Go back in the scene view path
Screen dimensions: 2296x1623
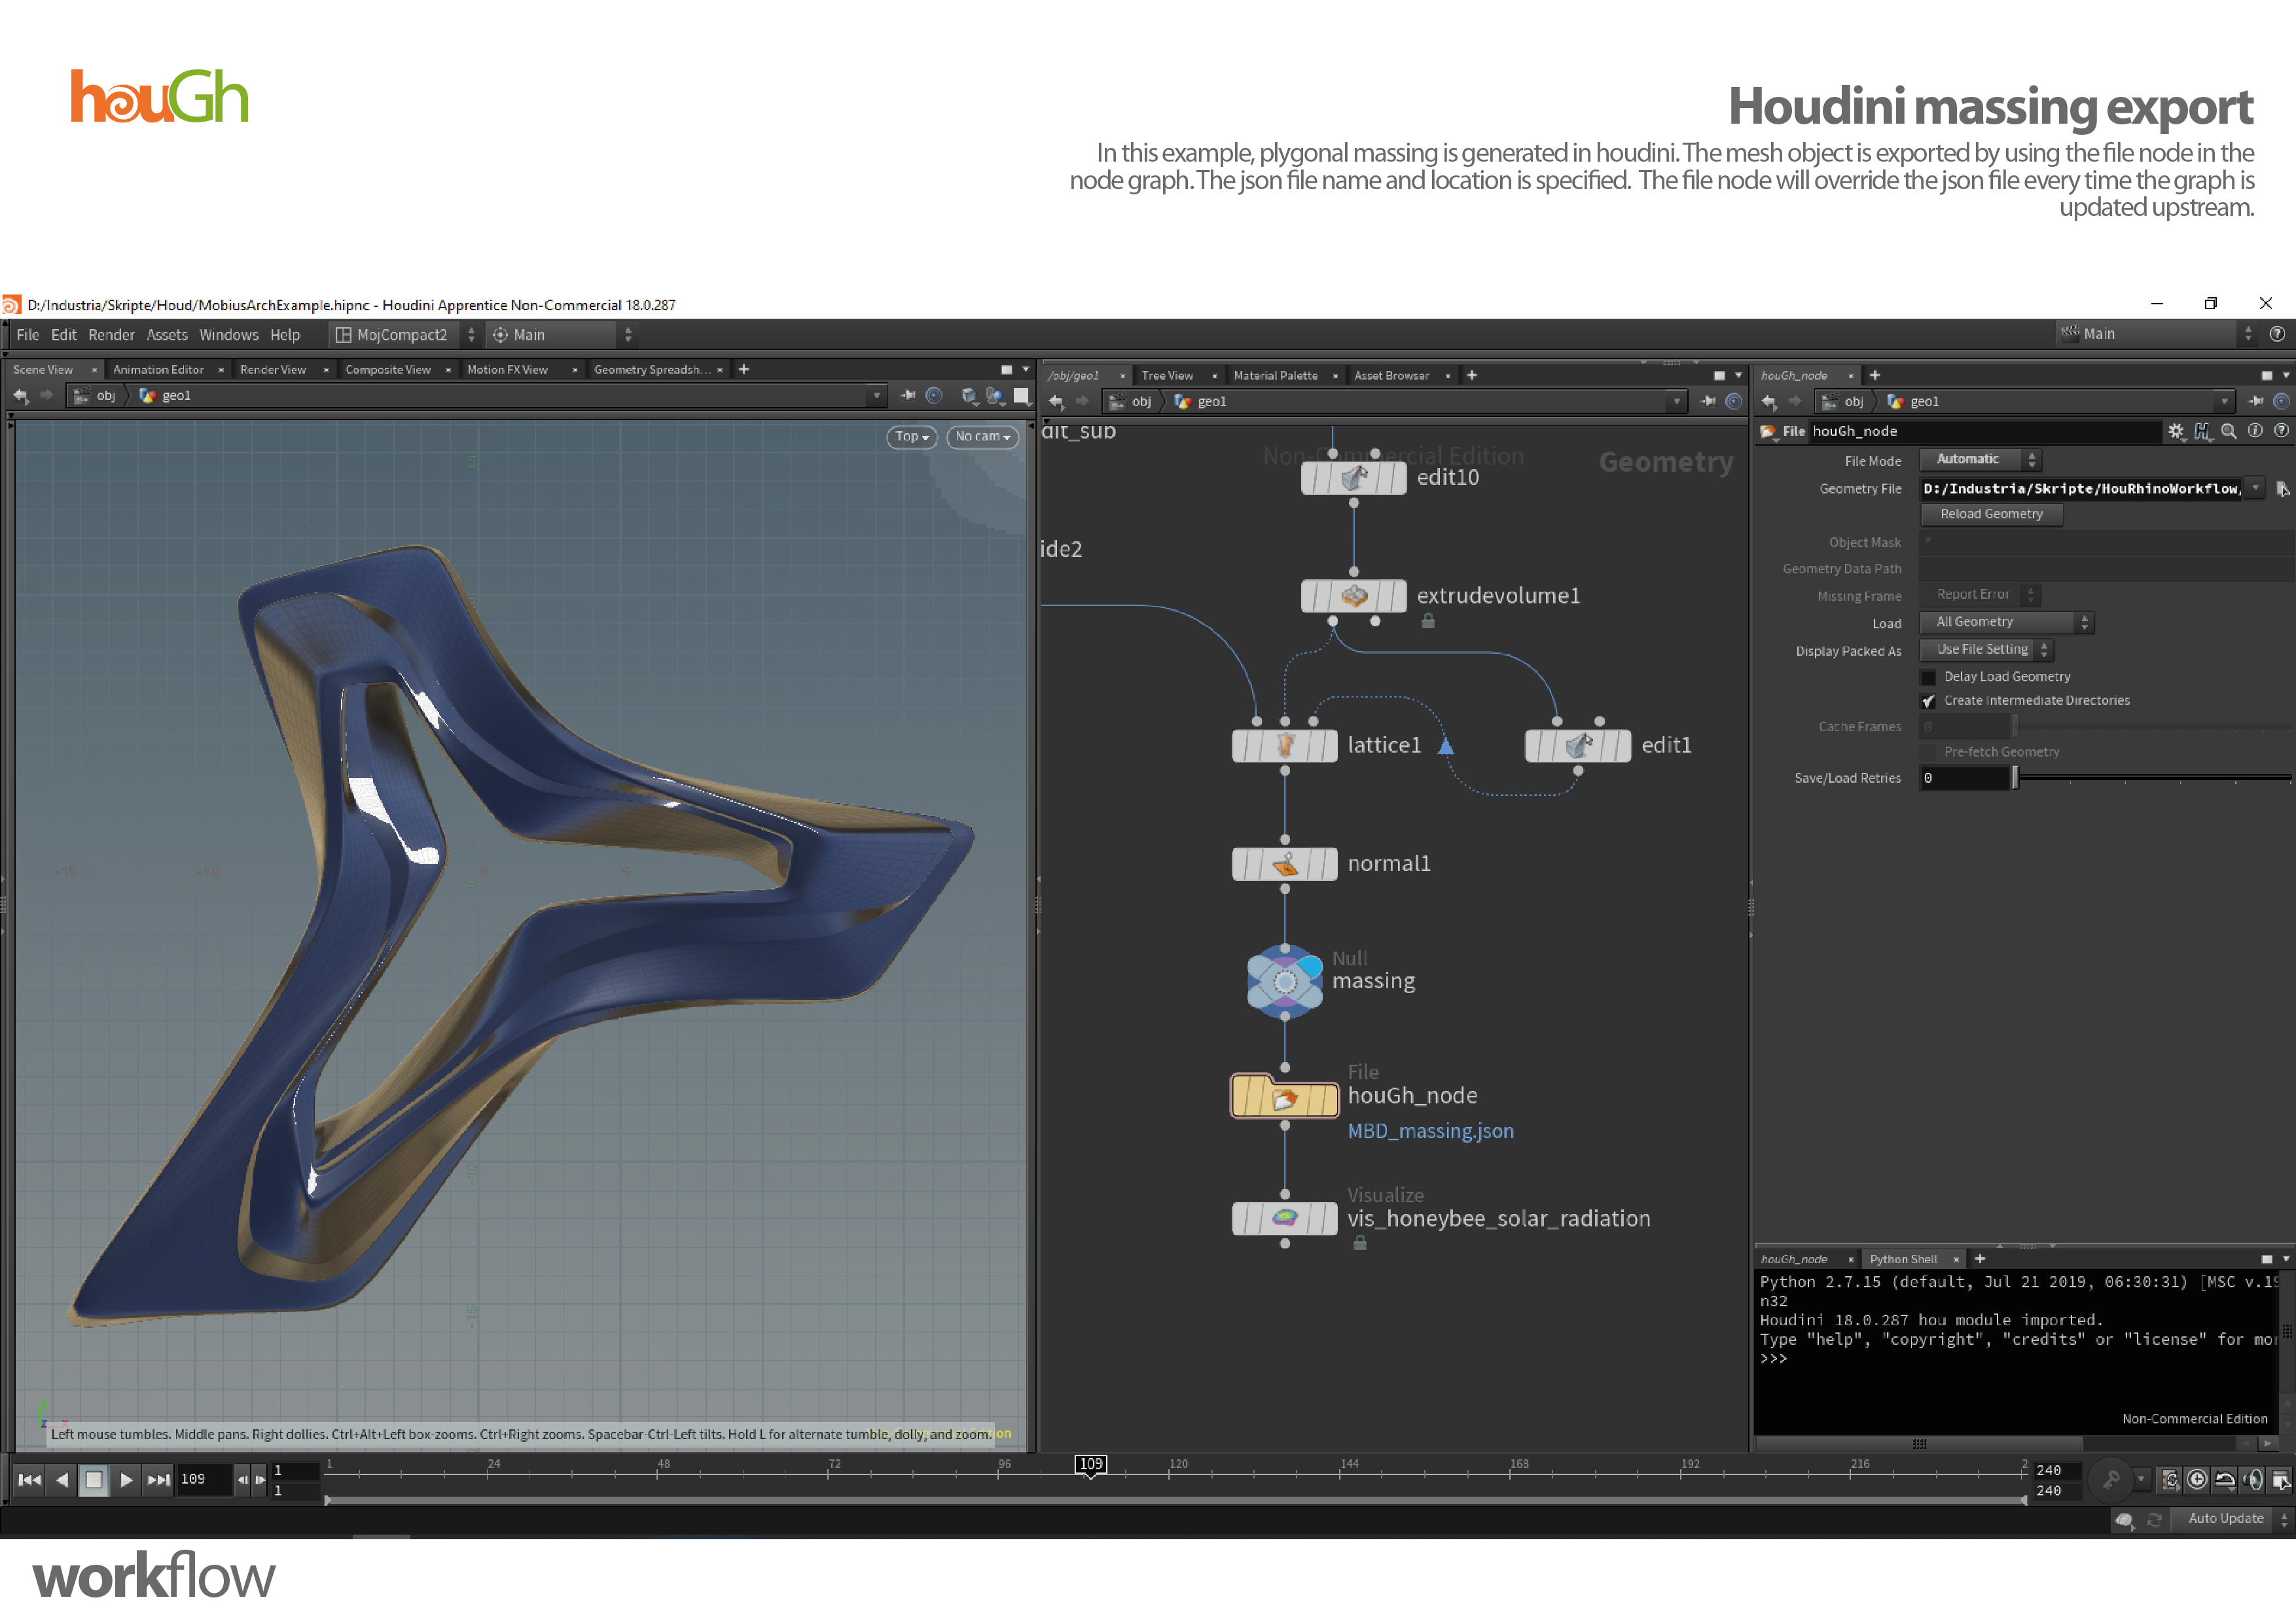click(21, 396)
